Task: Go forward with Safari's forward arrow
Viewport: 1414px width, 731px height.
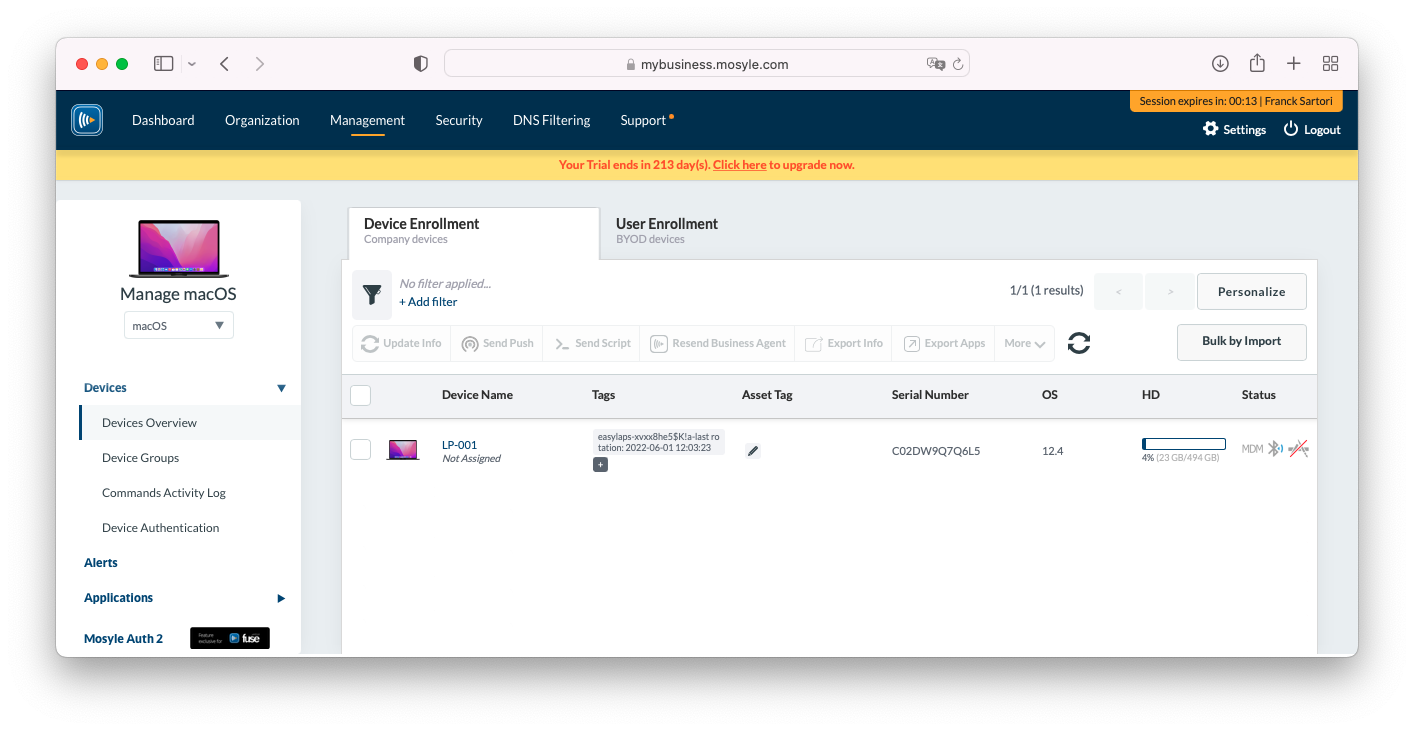Action: (260, 64)
